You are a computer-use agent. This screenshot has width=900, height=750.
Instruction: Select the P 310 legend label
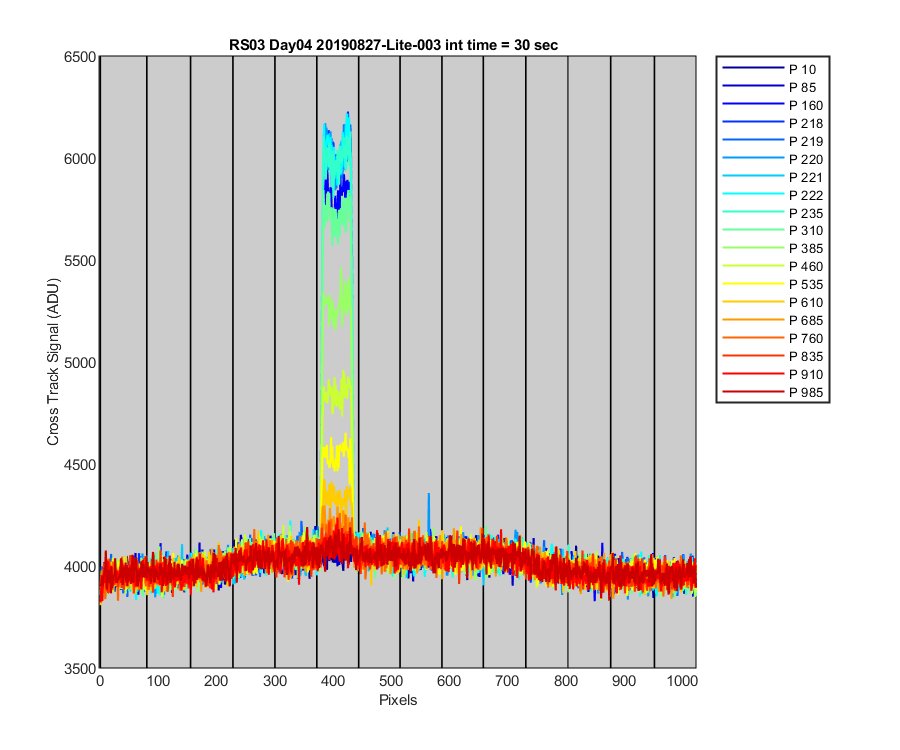click(806, 231)
